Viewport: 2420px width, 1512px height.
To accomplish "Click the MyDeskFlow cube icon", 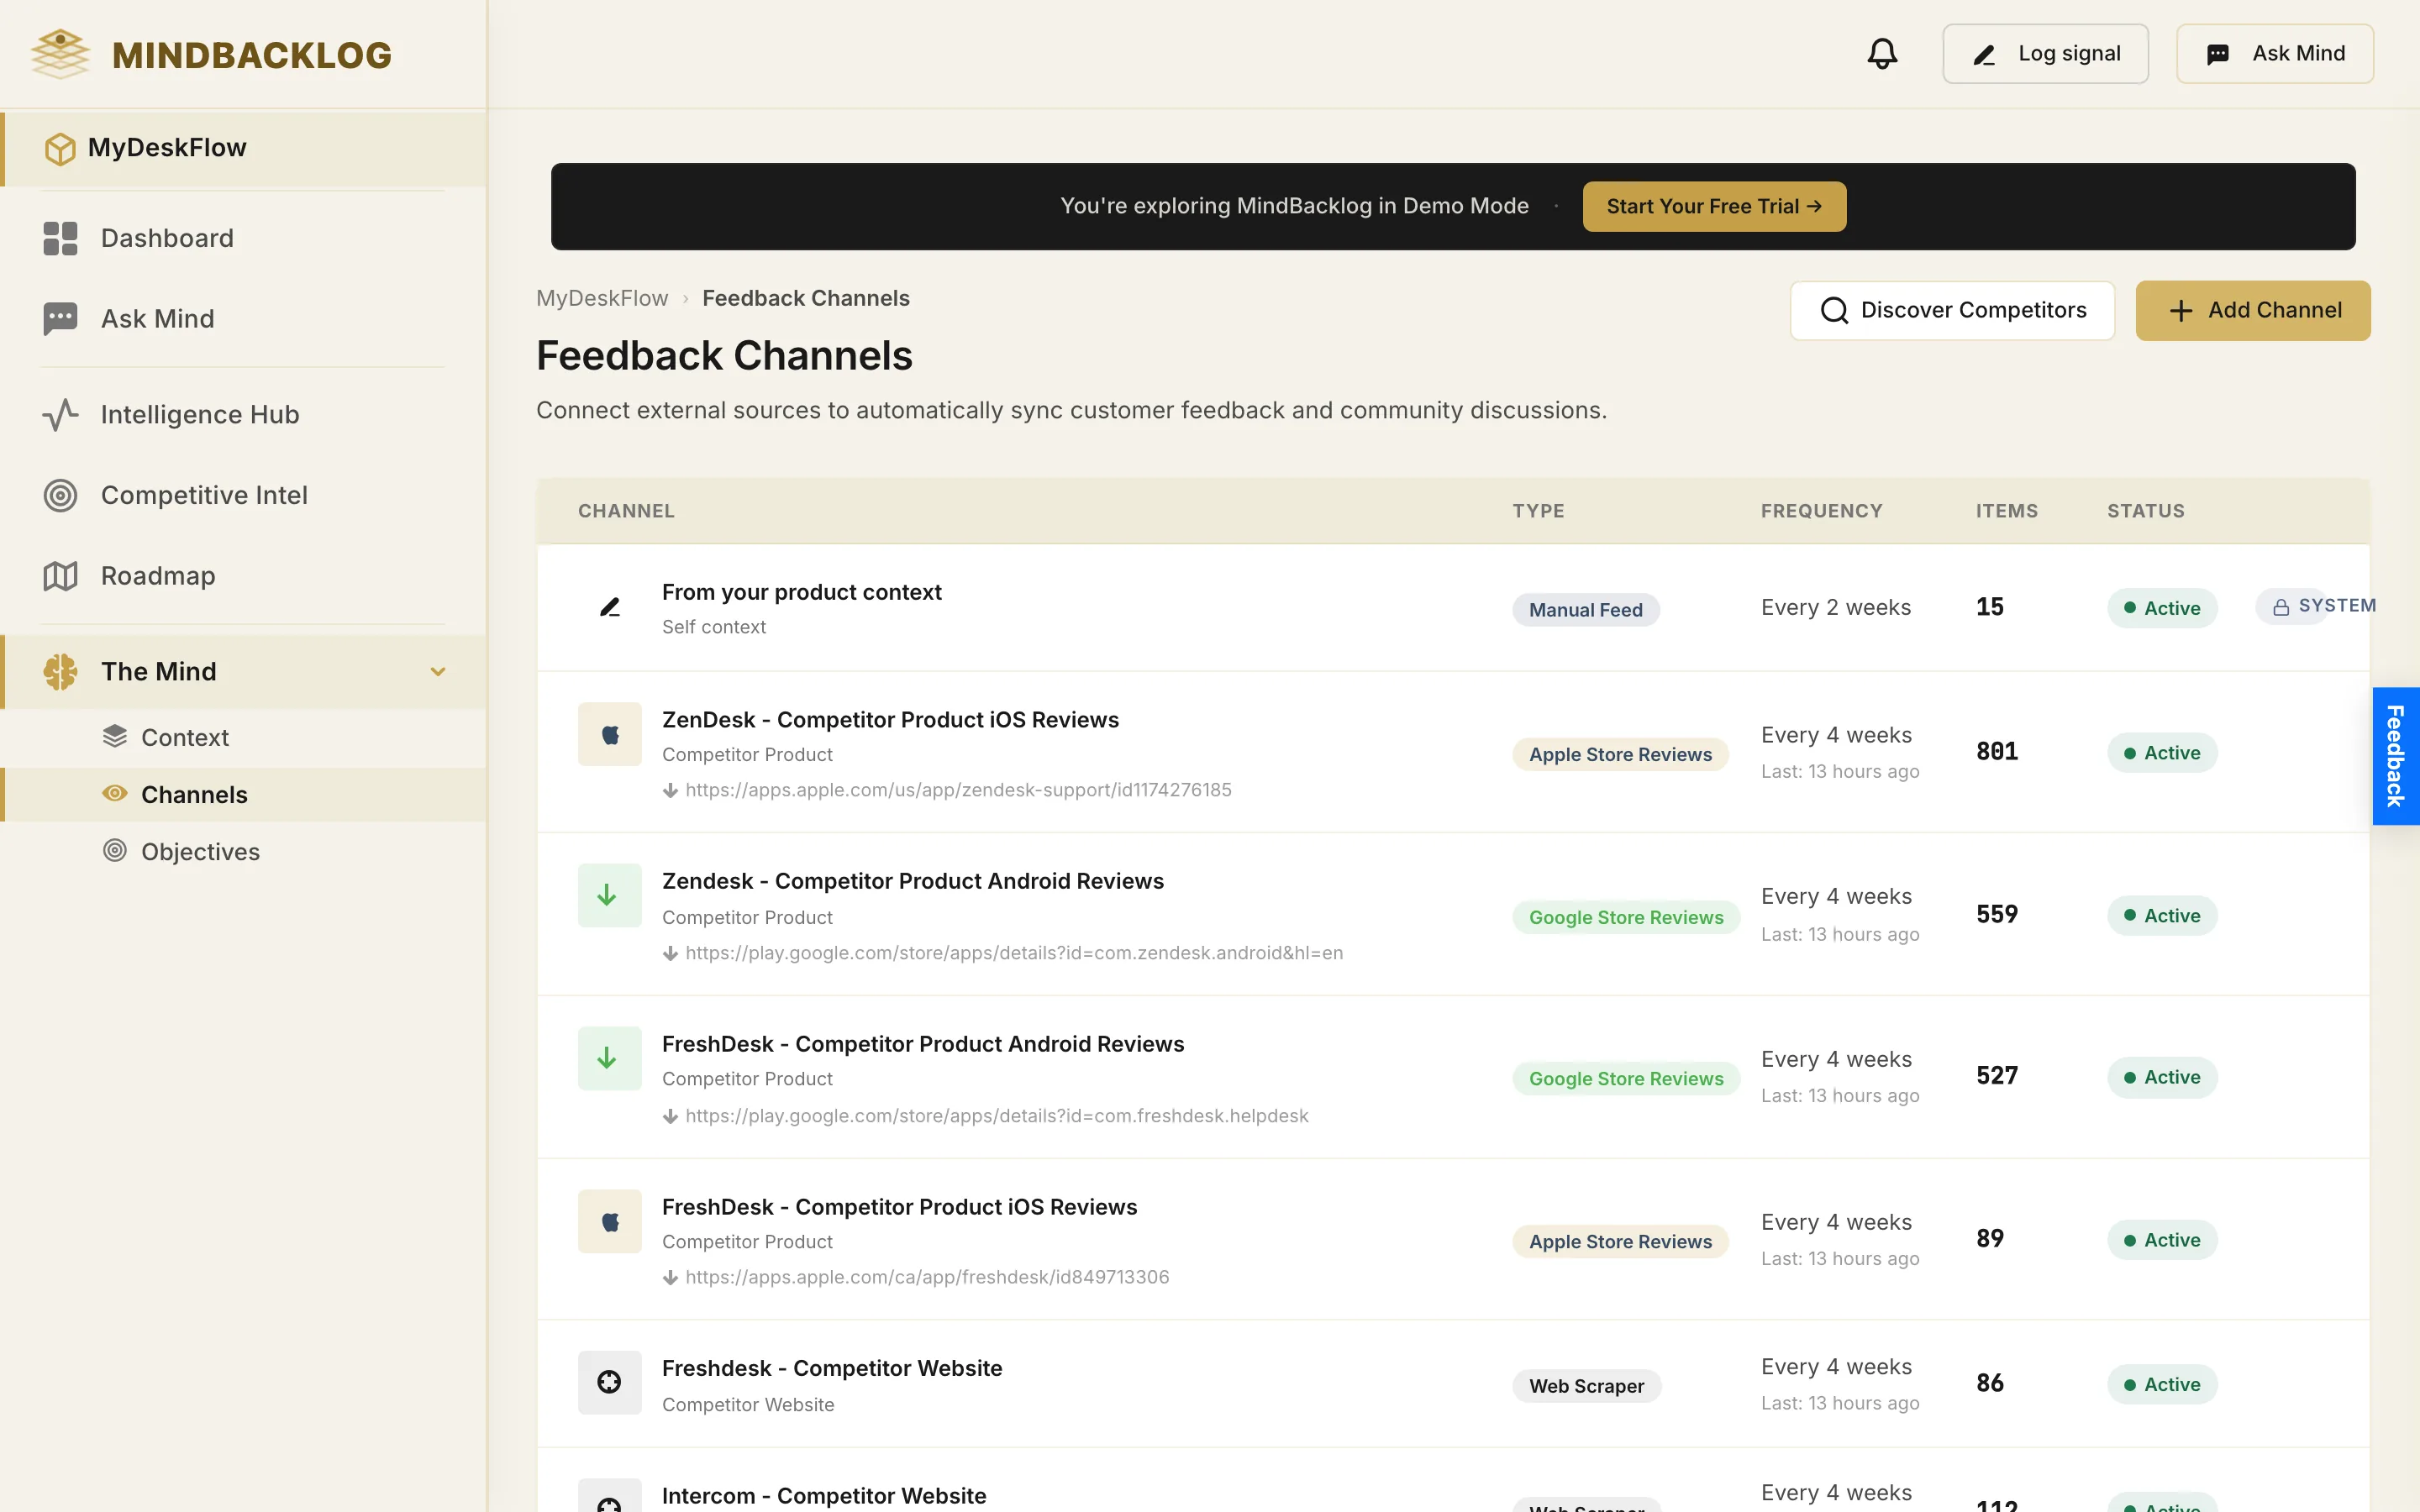I will pyautogui.click(x=60, y=148).
